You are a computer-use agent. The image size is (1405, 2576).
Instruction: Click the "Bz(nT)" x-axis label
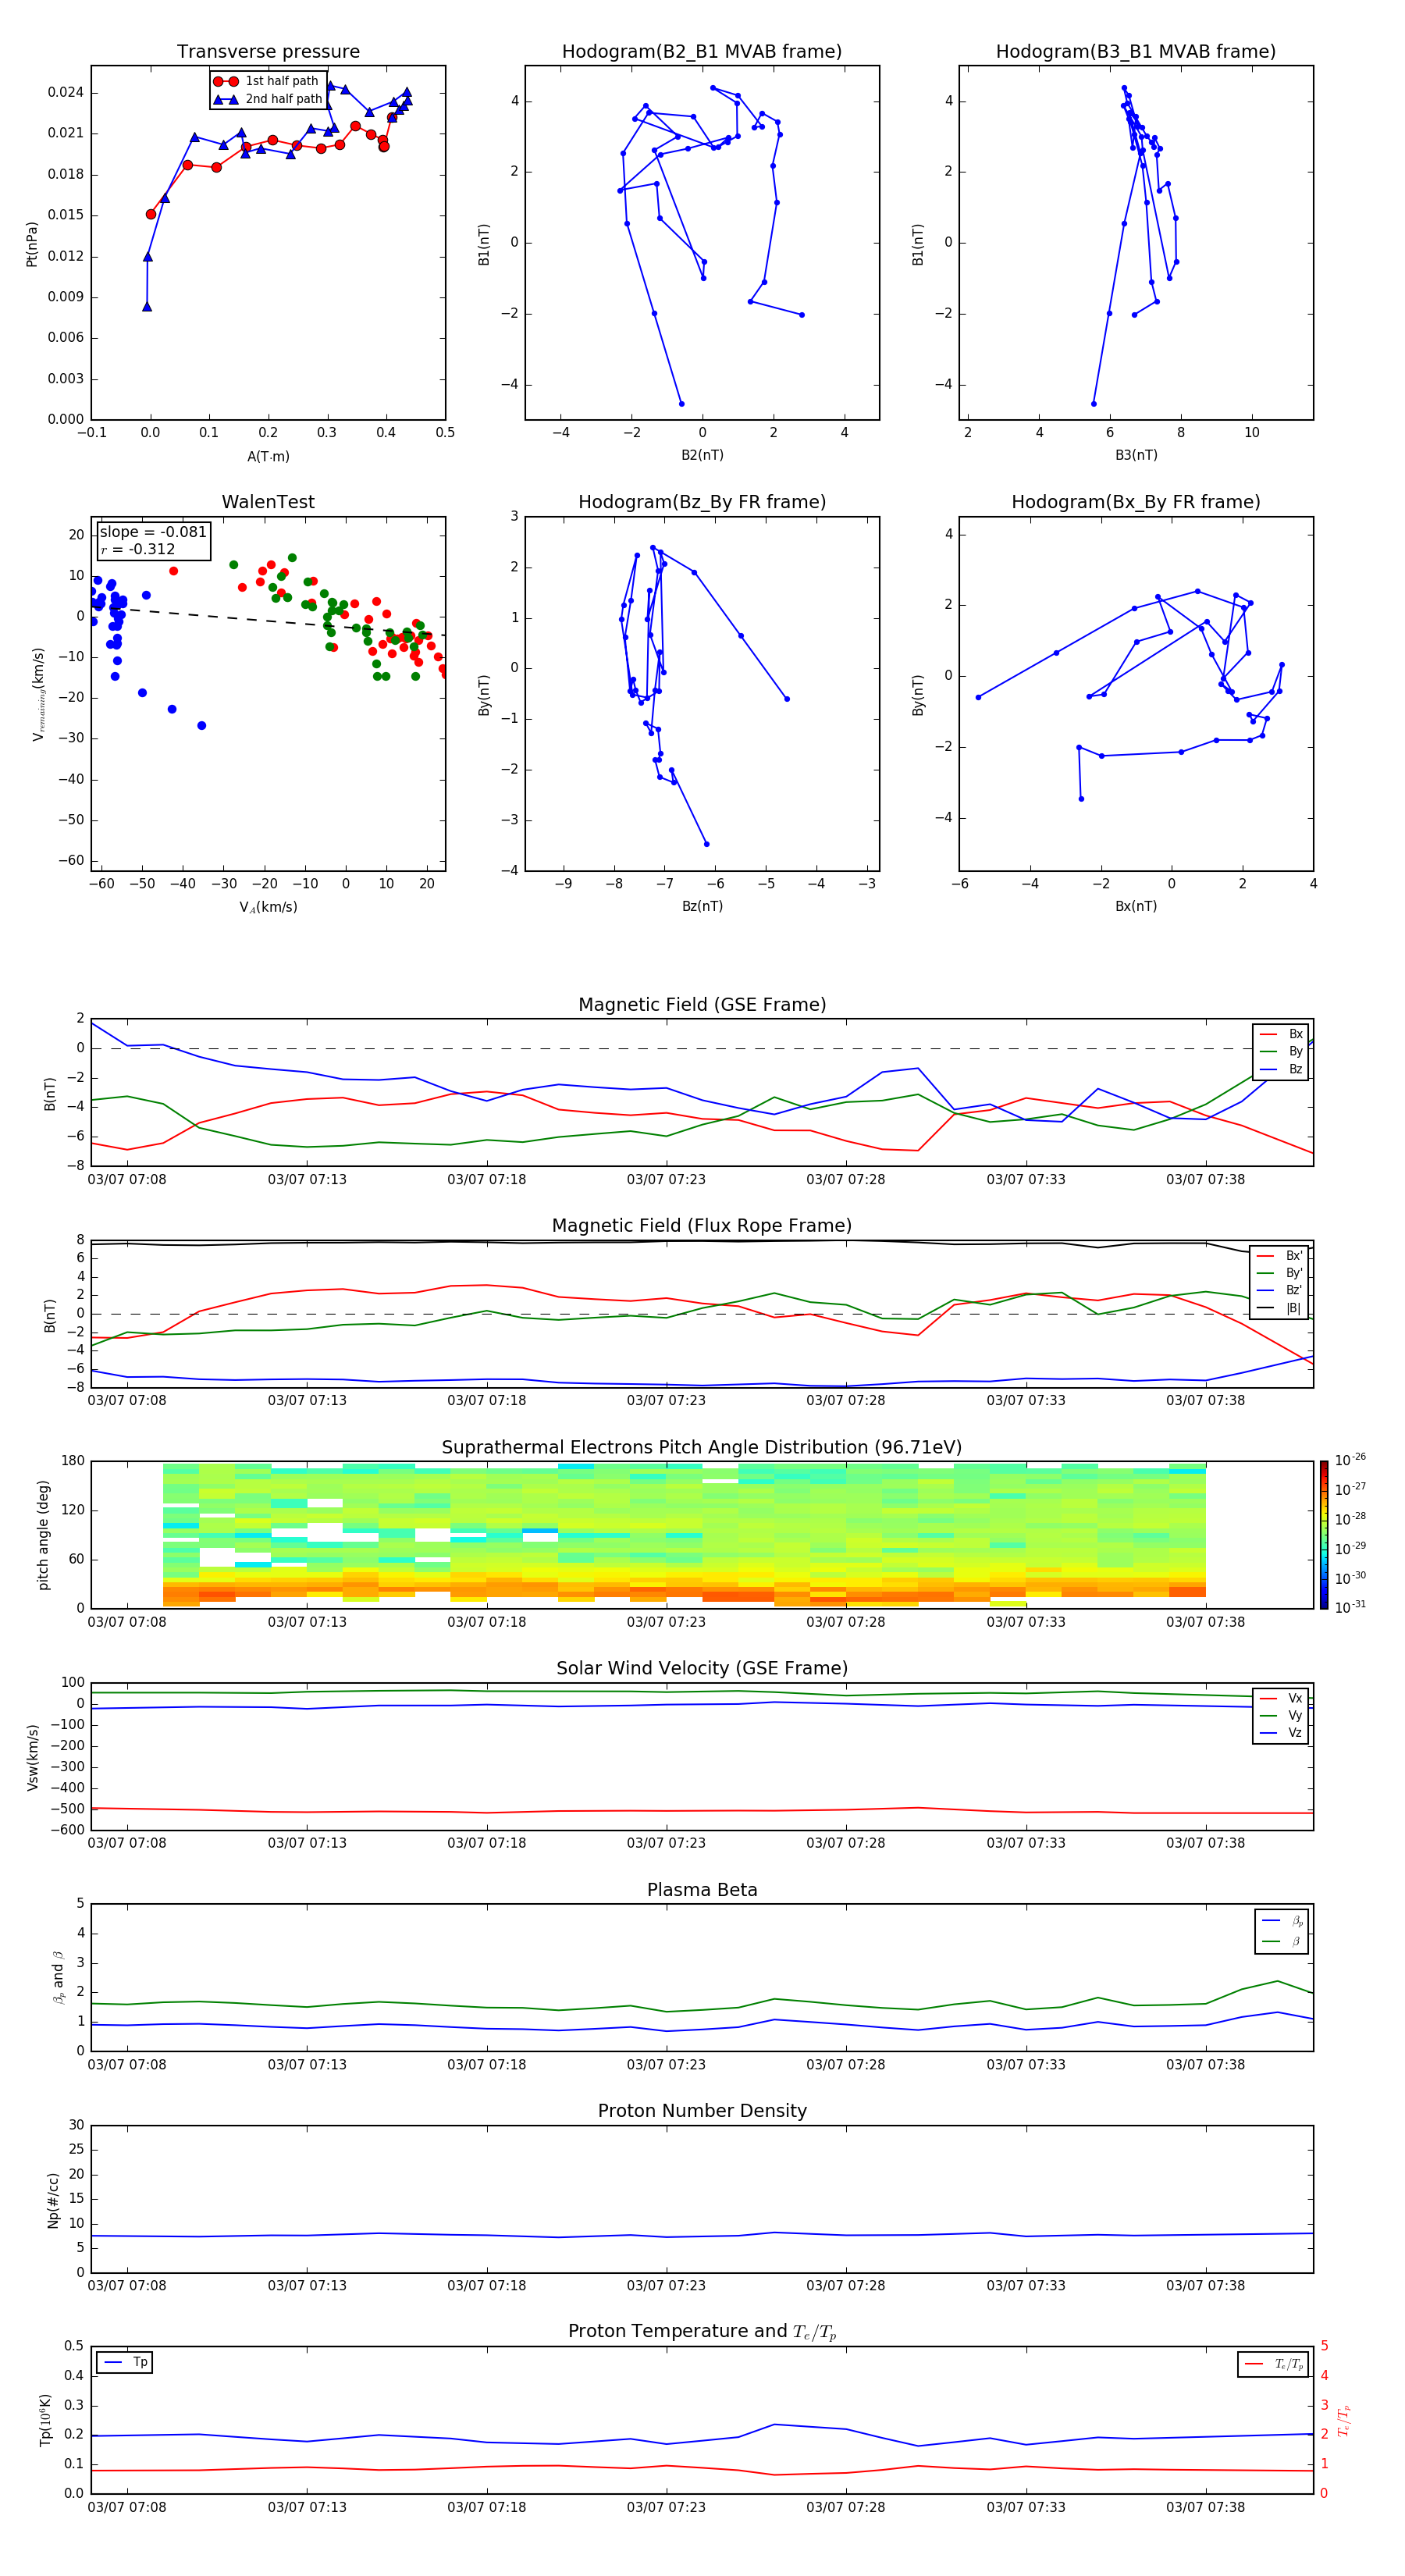tap(702, 906)
